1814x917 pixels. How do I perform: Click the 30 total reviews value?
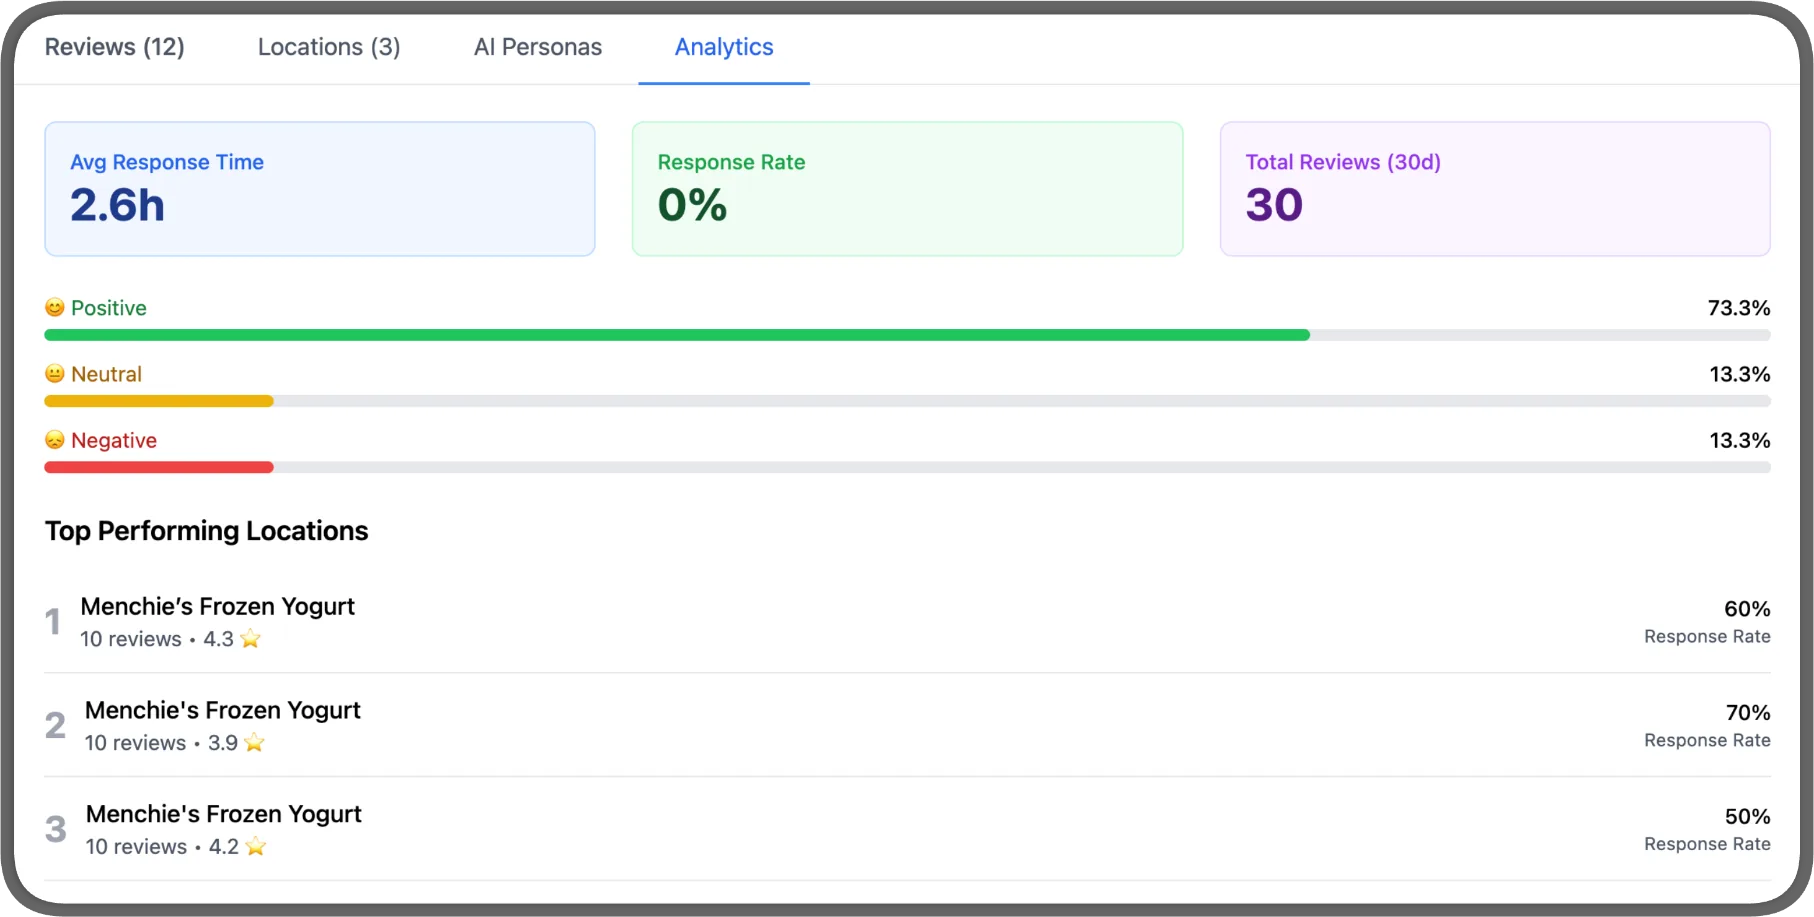(x=1274, y=206)
